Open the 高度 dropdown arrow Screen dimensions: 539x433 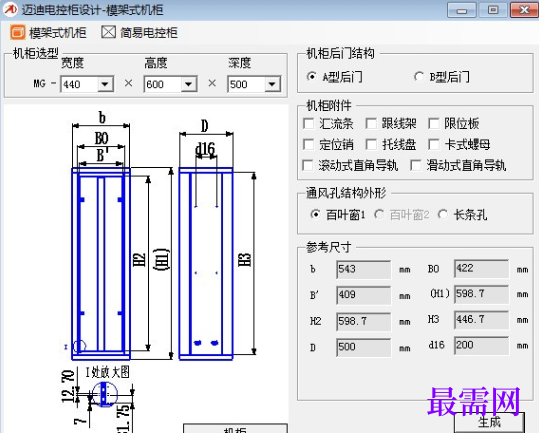click(189, 84)
